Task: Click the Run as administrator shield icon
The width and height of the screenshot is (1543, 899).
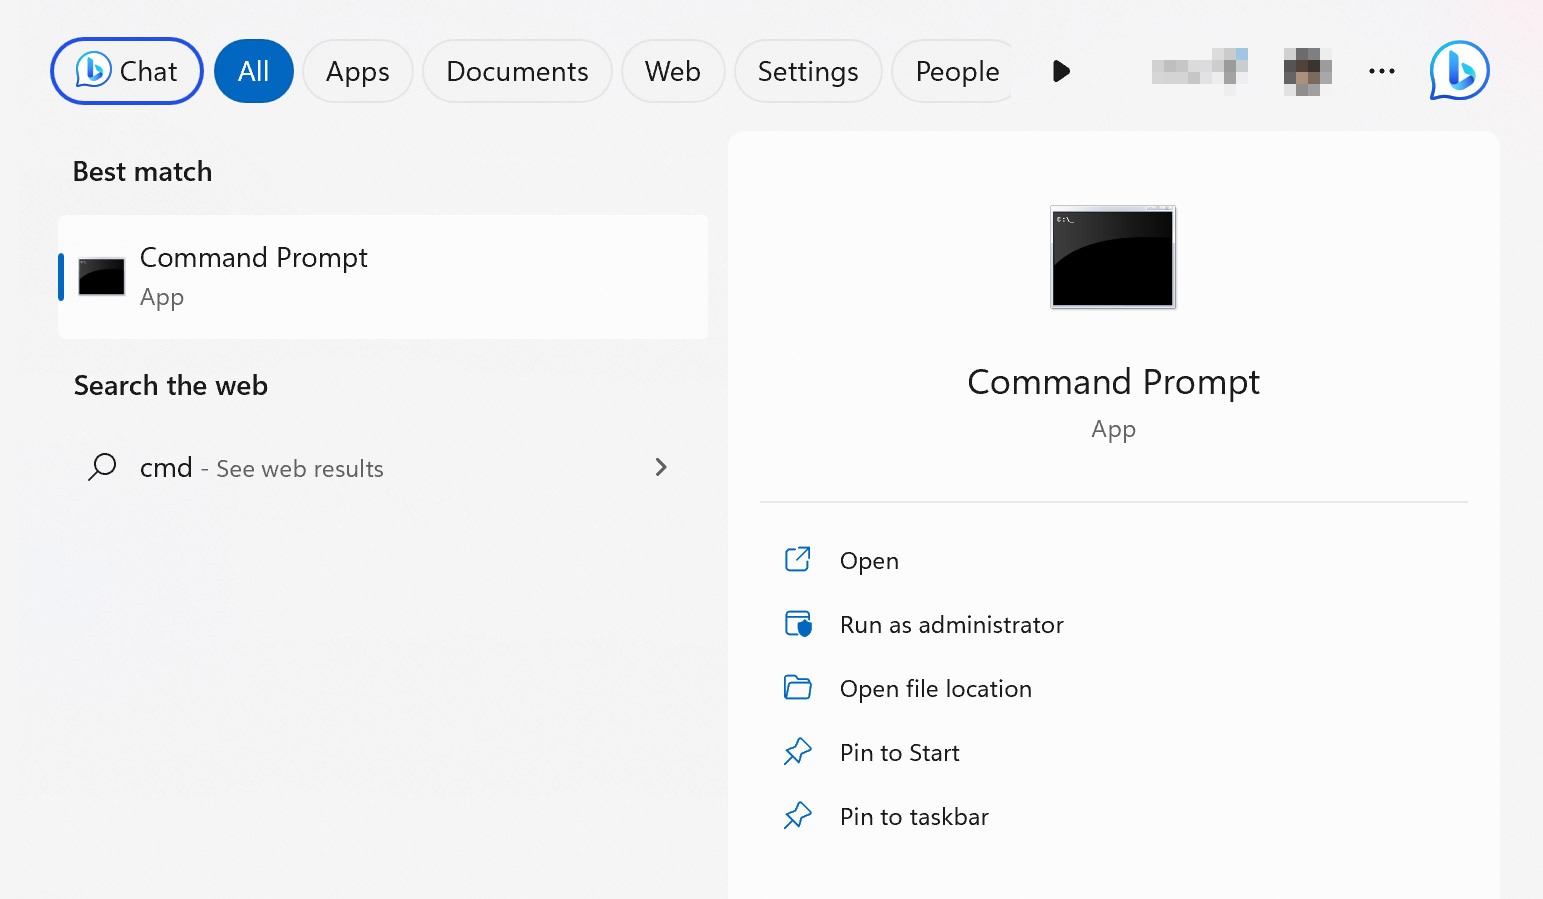Action: [798, 624]
